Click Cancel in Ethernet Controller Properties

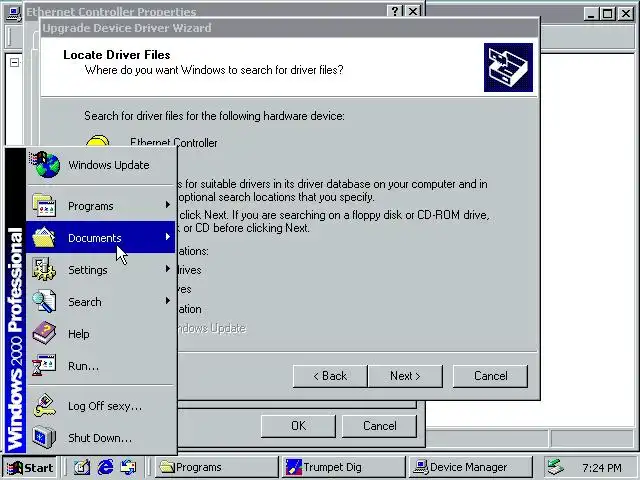click(x=379, y=426)
